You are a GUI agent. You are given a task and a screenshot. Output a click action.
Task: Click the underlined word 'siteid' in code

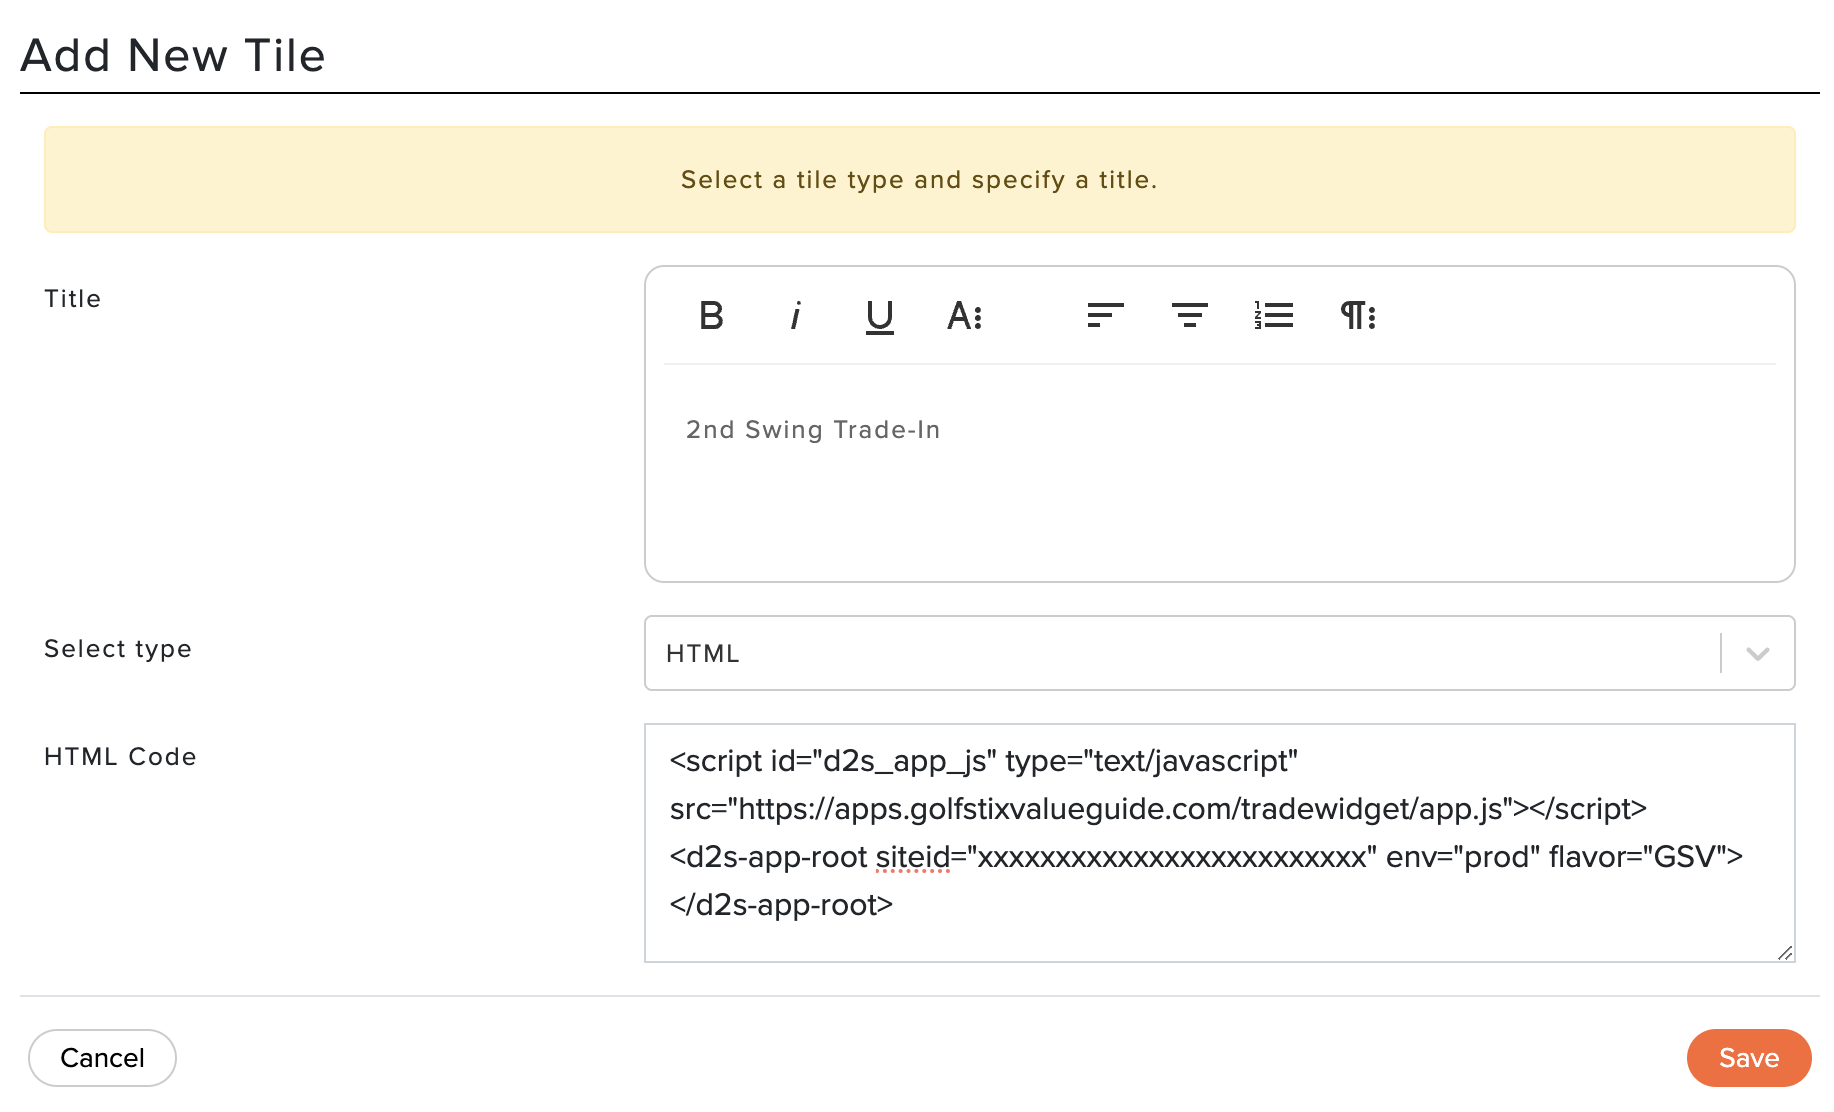912,857
